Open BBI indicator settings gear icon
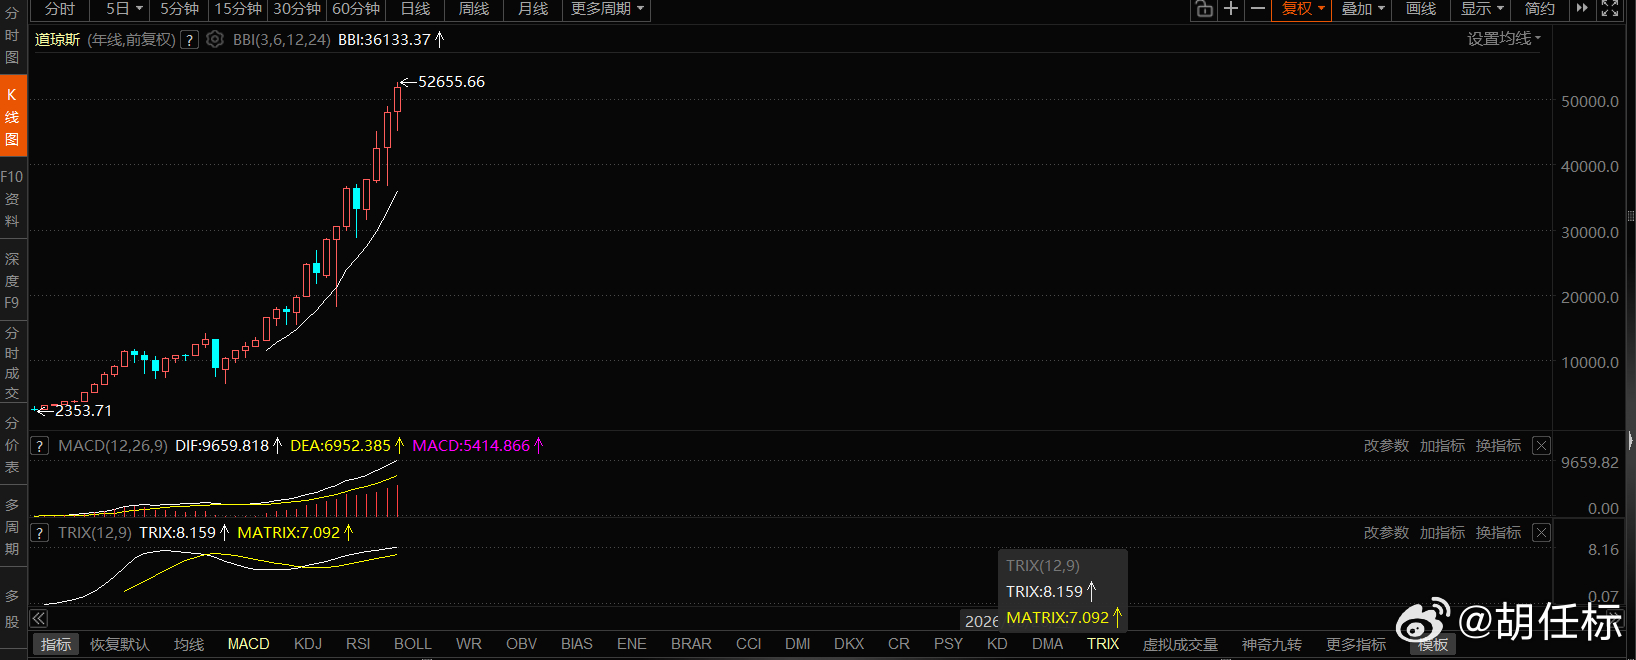This screenshot has width=1636, height=660. 215,40
